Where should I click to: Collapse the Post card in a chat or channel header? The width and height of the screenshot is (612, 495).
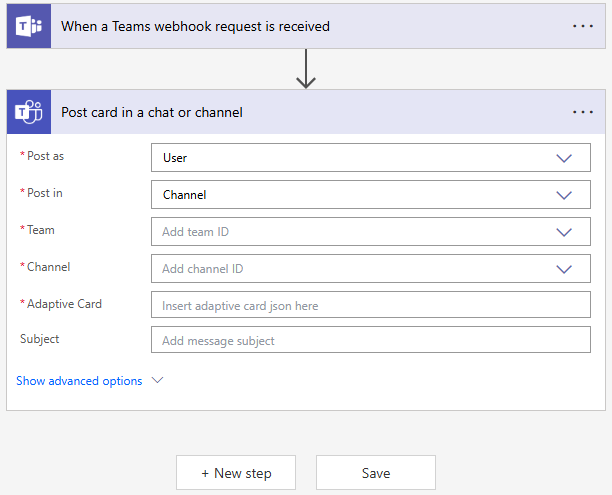(300, 112)
